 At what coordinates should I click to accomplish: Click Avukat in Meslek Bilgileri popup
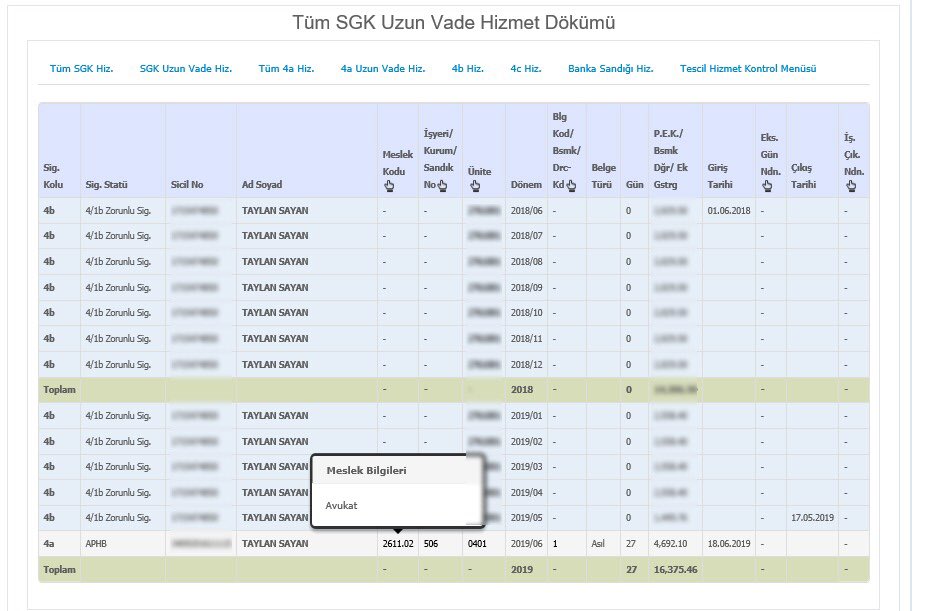(x=341, y=506)
